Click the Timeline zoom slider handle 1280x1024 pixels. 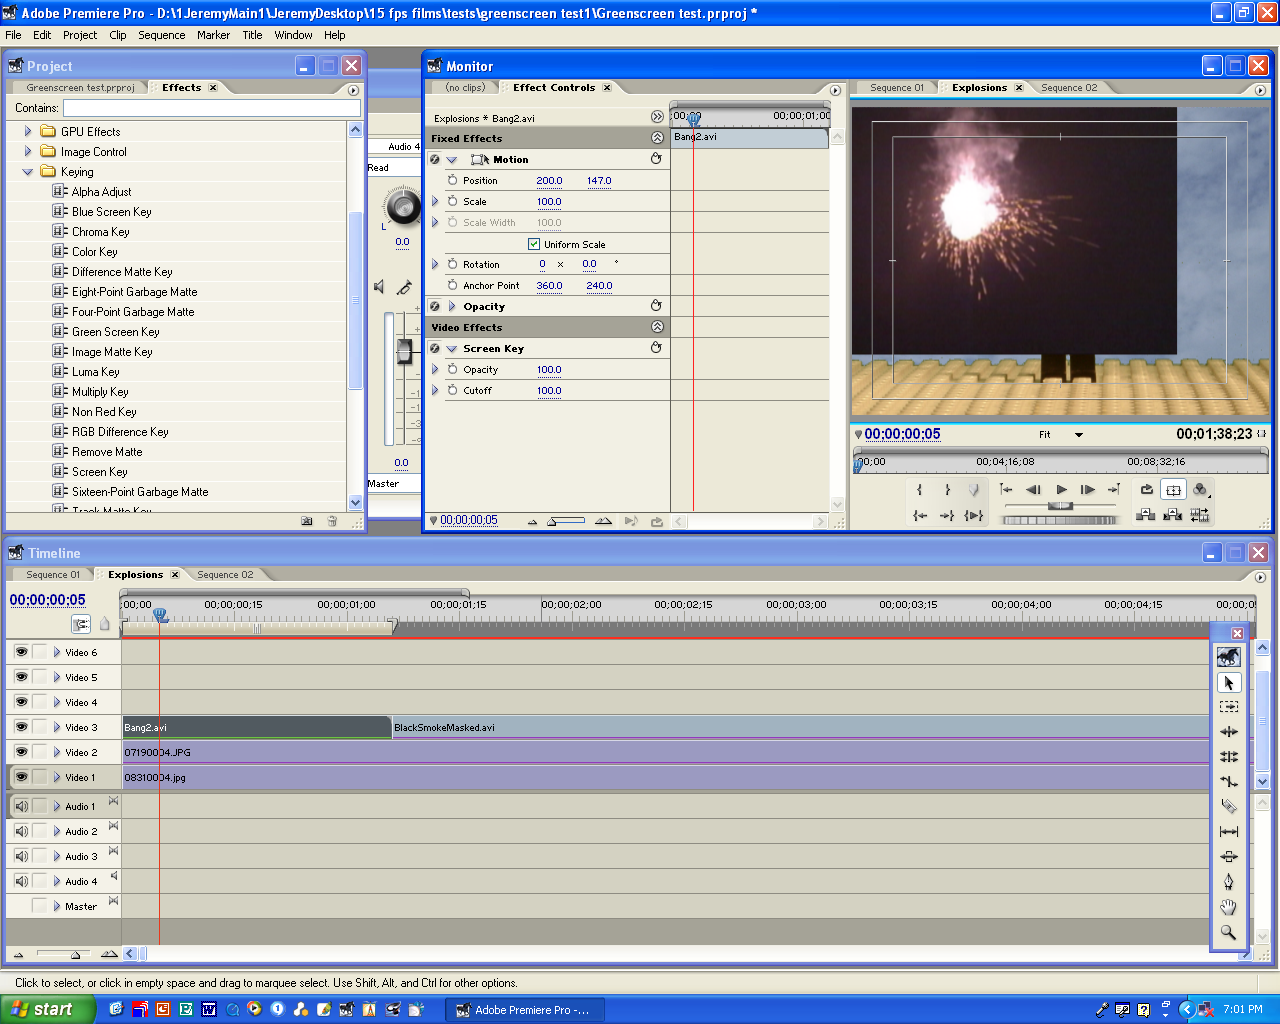click(75, 954)
